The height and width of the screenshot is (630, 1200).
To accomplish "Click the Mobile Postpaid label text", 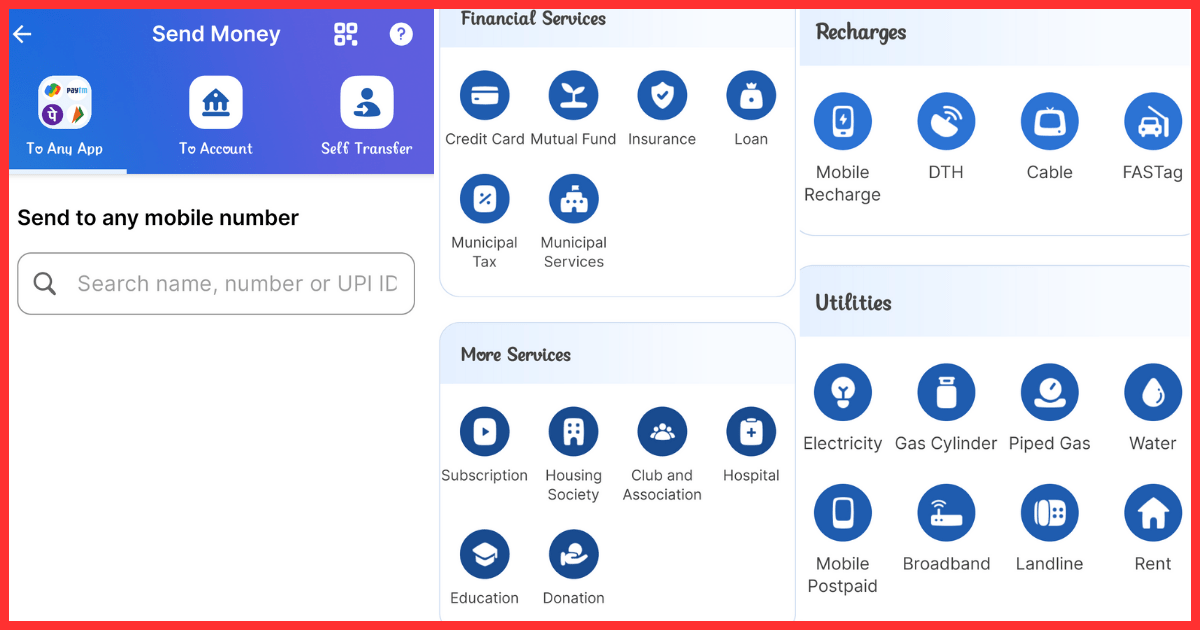I will click(x=843, y=575).
